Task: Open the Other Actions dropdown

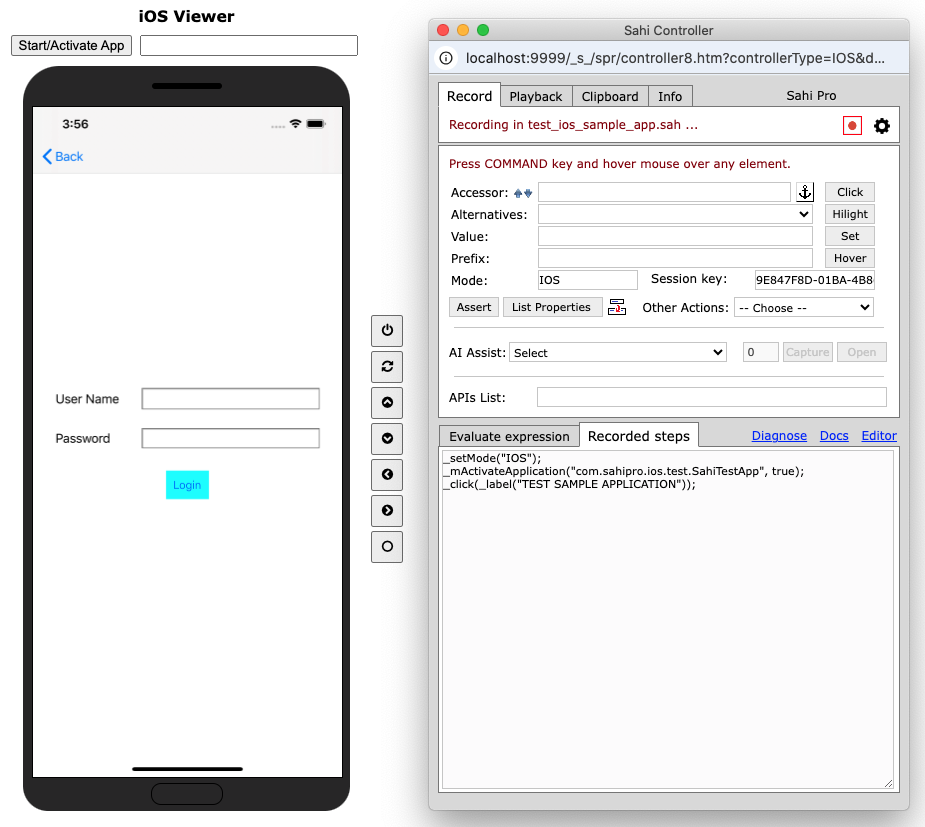Action: 803,308
